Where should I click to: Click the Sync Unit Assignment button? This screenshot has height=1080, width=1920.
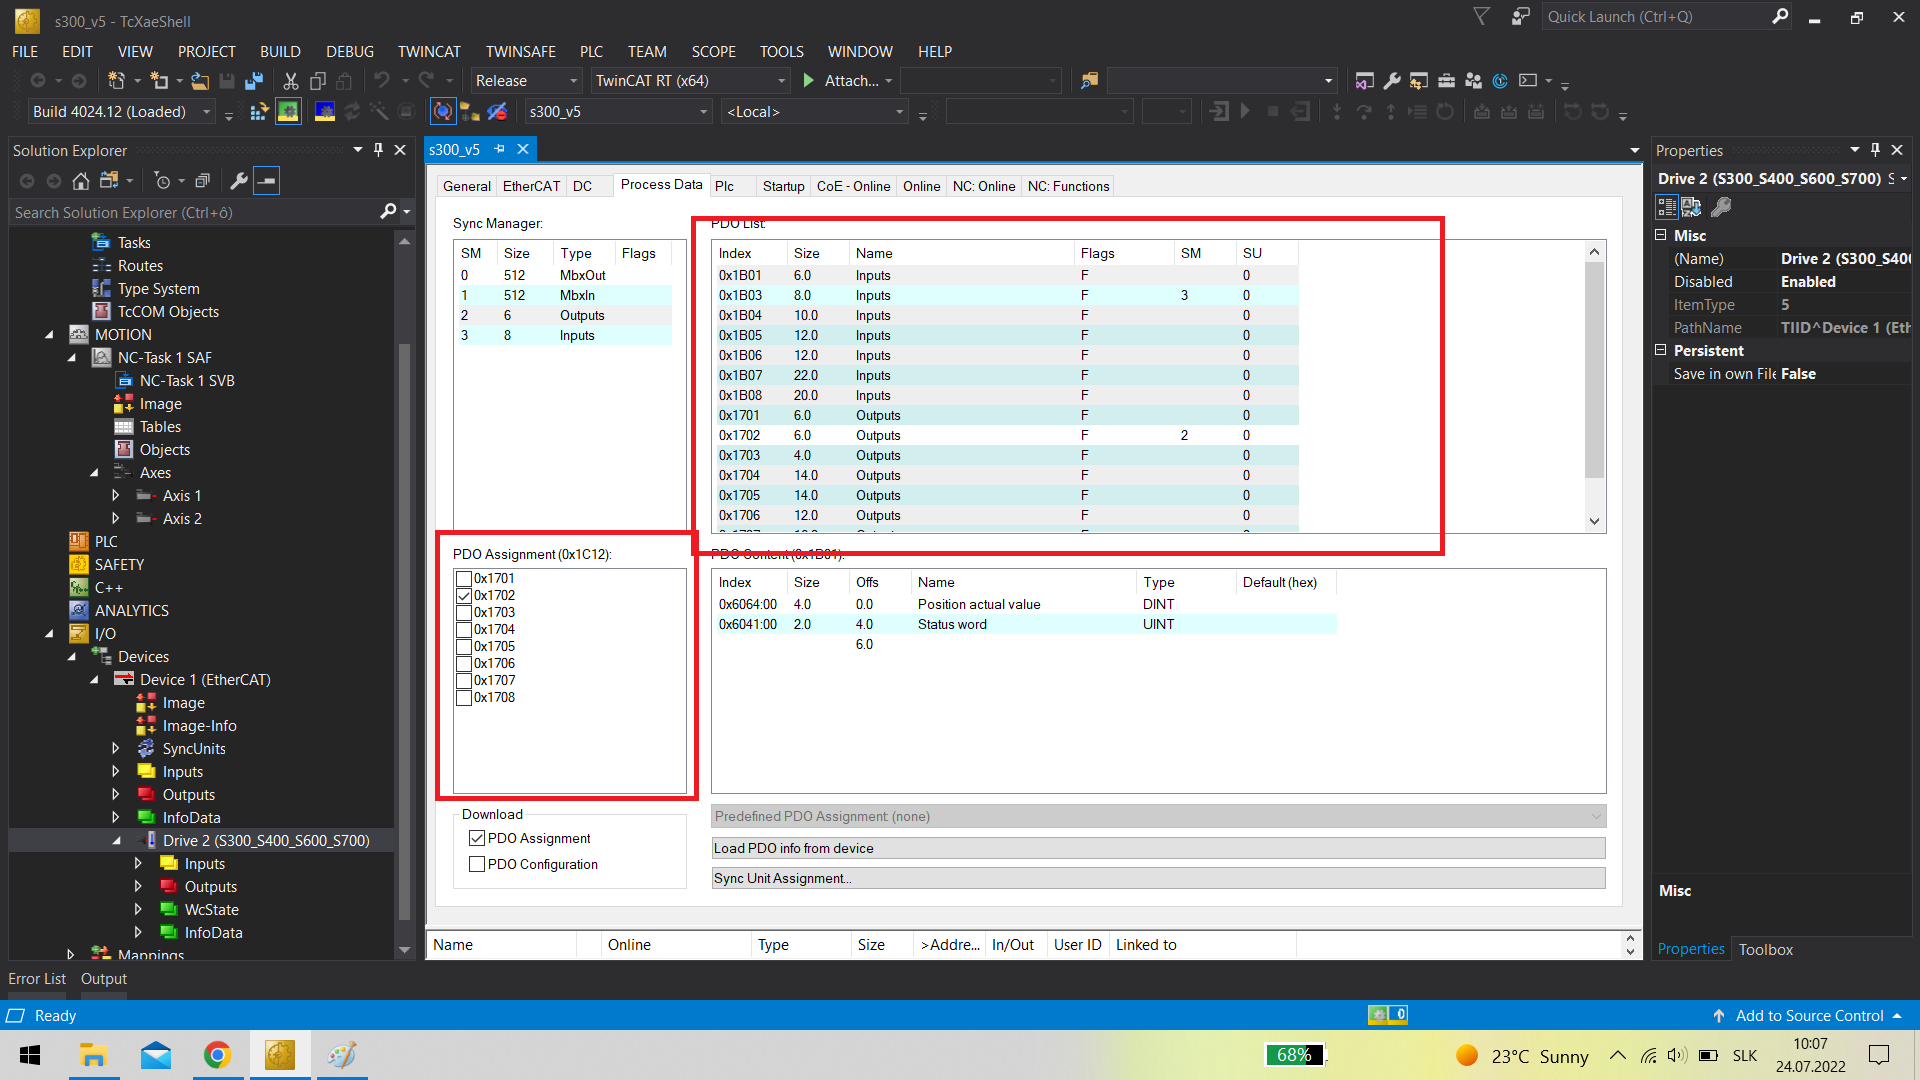click(x=1158, y=878)
